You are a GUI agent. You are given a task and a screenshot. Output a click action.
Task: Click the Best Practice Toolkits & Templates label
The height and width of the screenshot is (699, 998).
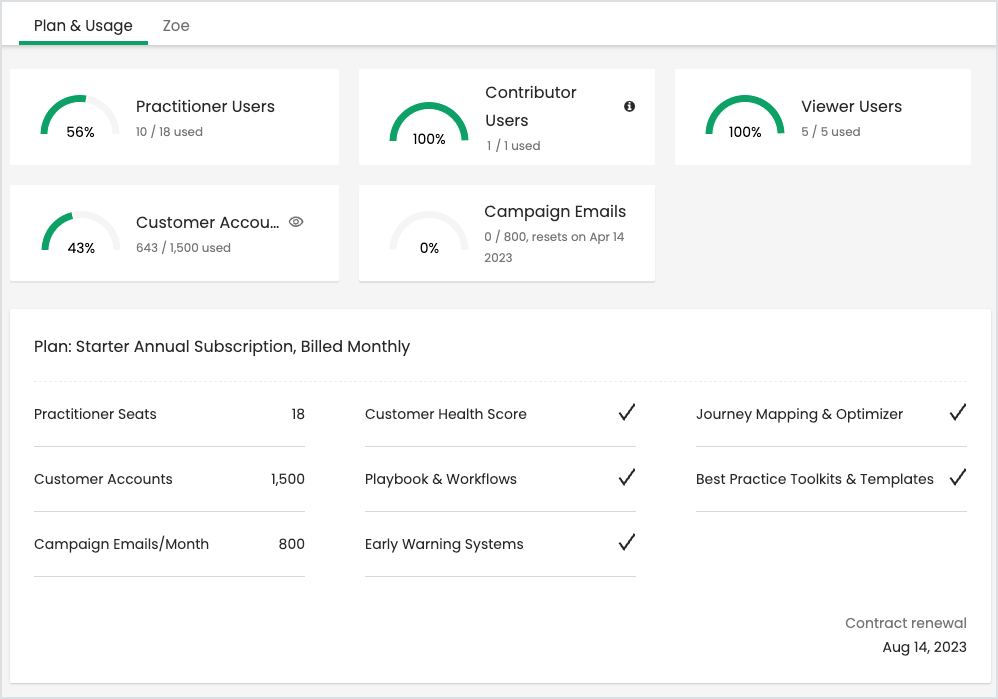point(815,479)
